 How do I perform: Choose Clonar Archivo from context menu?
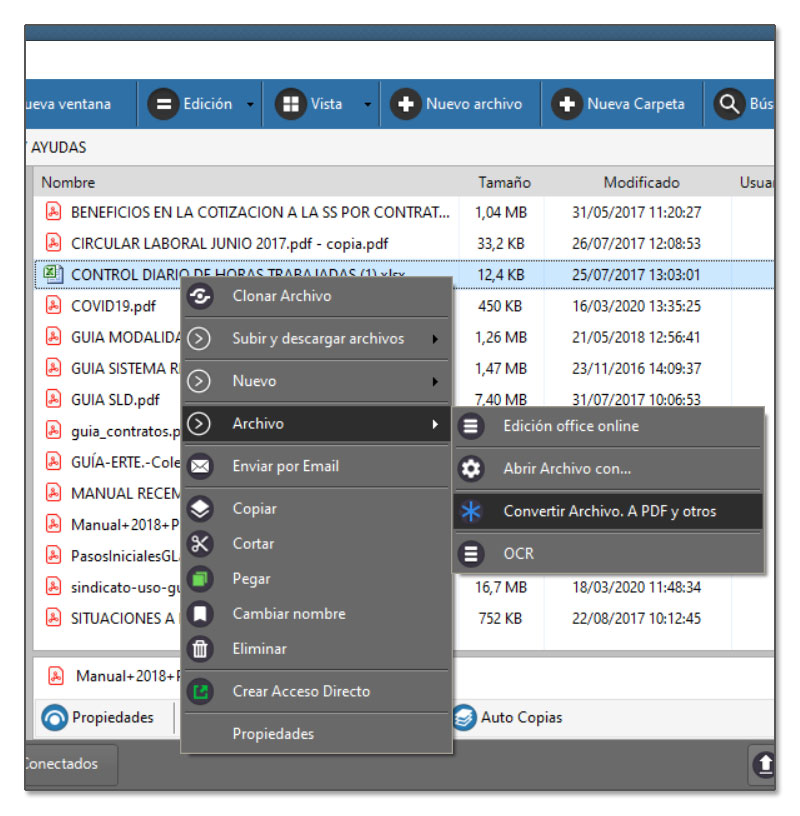pos(316,296)
